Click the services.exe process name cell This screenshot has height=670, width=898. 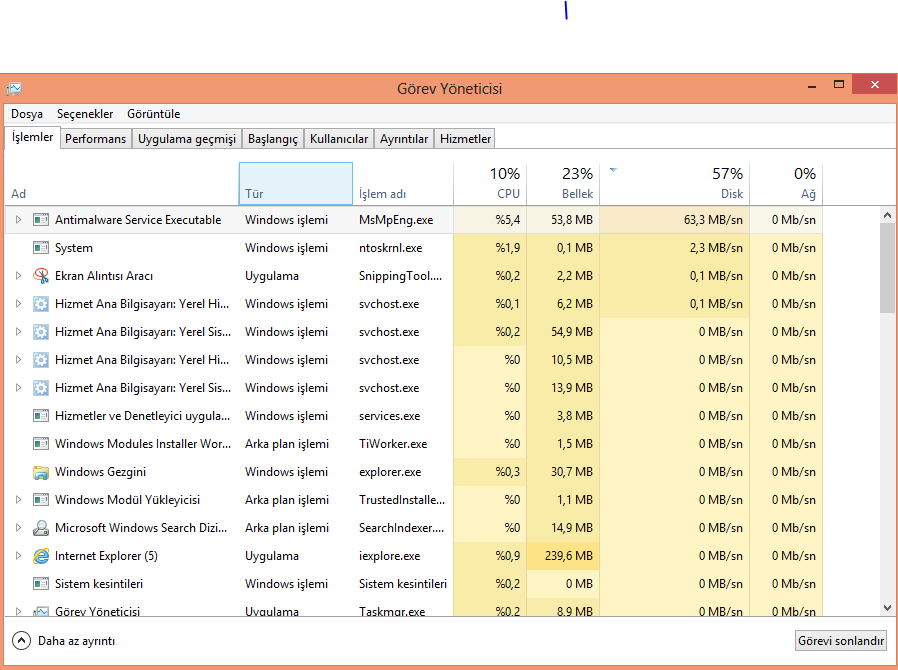pos(389,416)
